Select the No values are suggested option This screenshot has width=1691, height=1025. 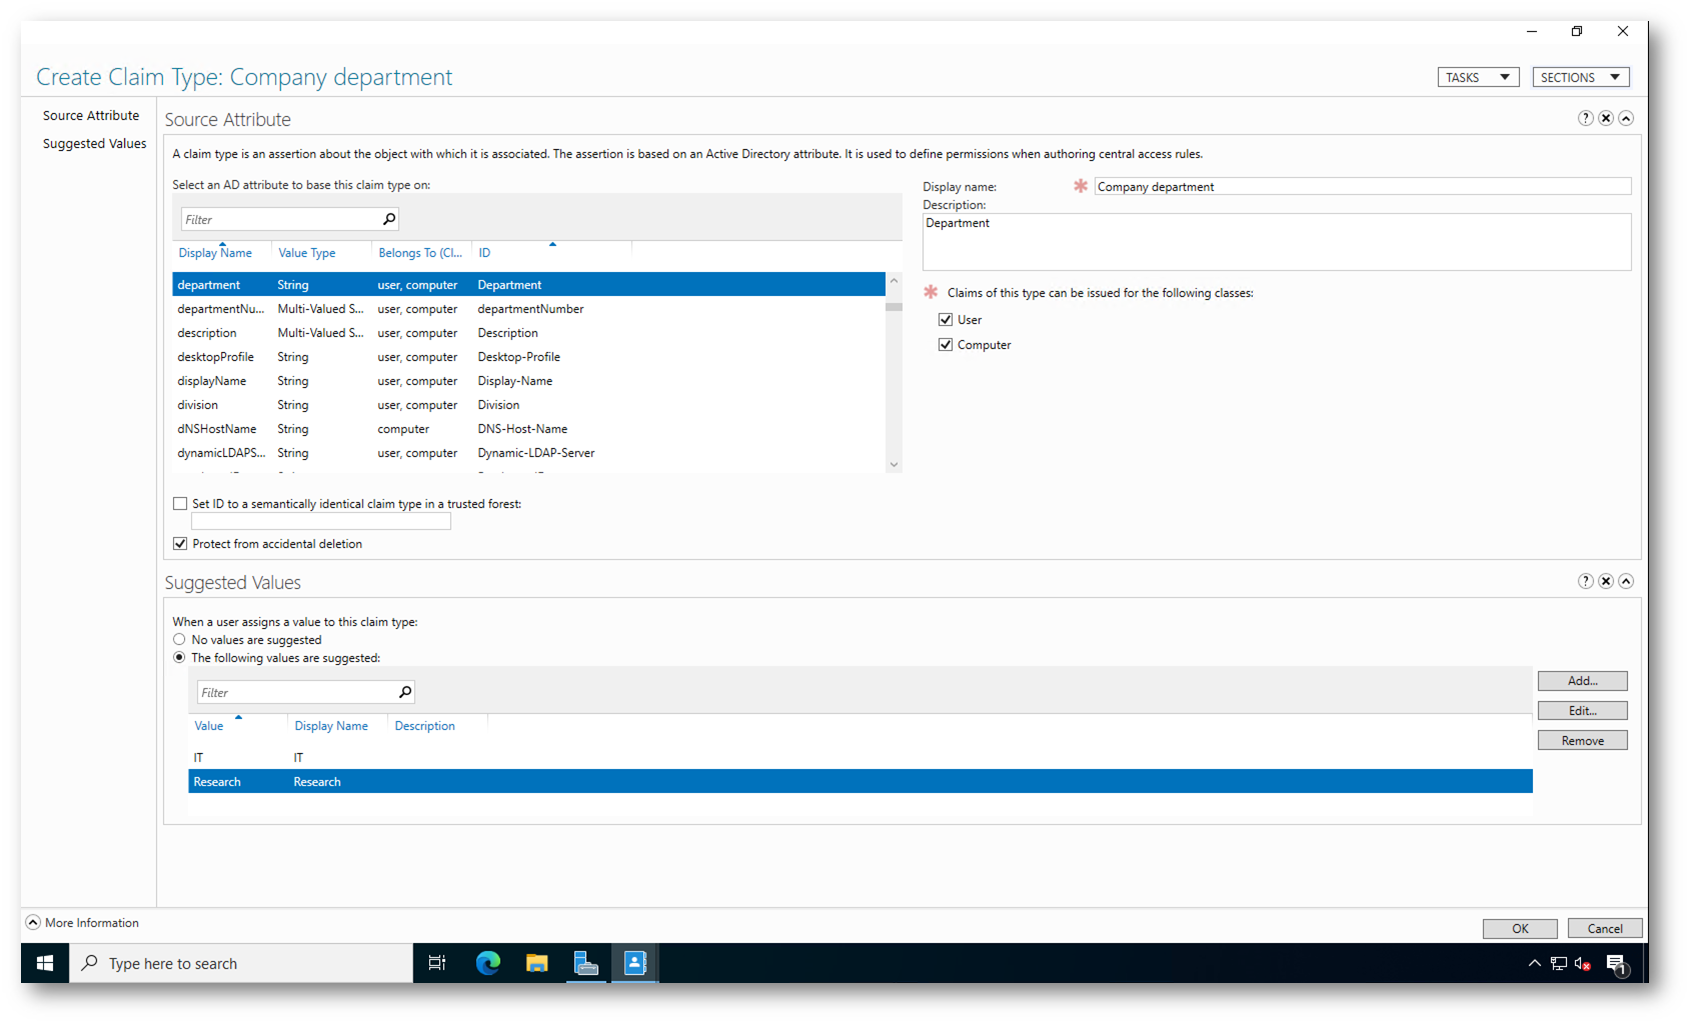click(180, 640)
